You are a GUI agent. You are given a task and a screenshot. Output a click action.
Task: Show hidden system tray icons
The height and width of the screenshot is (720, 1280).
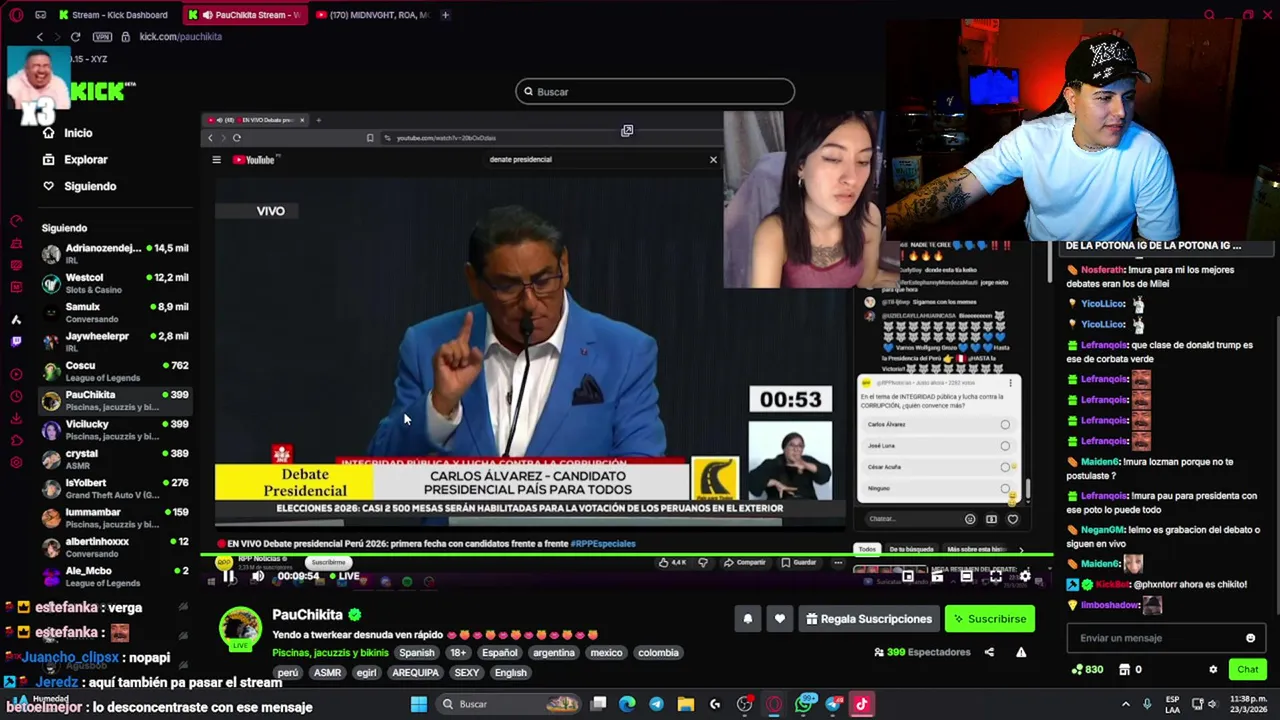coord(1125,704)
